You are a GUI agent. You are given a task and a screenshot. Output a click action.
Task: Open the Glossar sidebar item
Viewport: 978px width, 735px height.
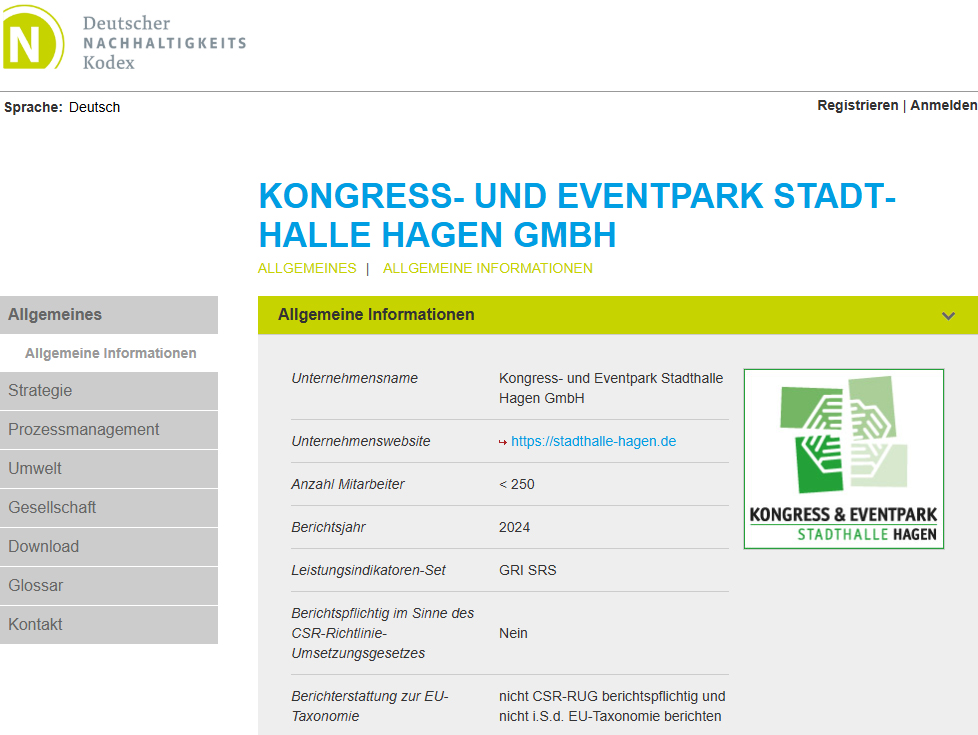pyautogui.click(x=36, y=586)
